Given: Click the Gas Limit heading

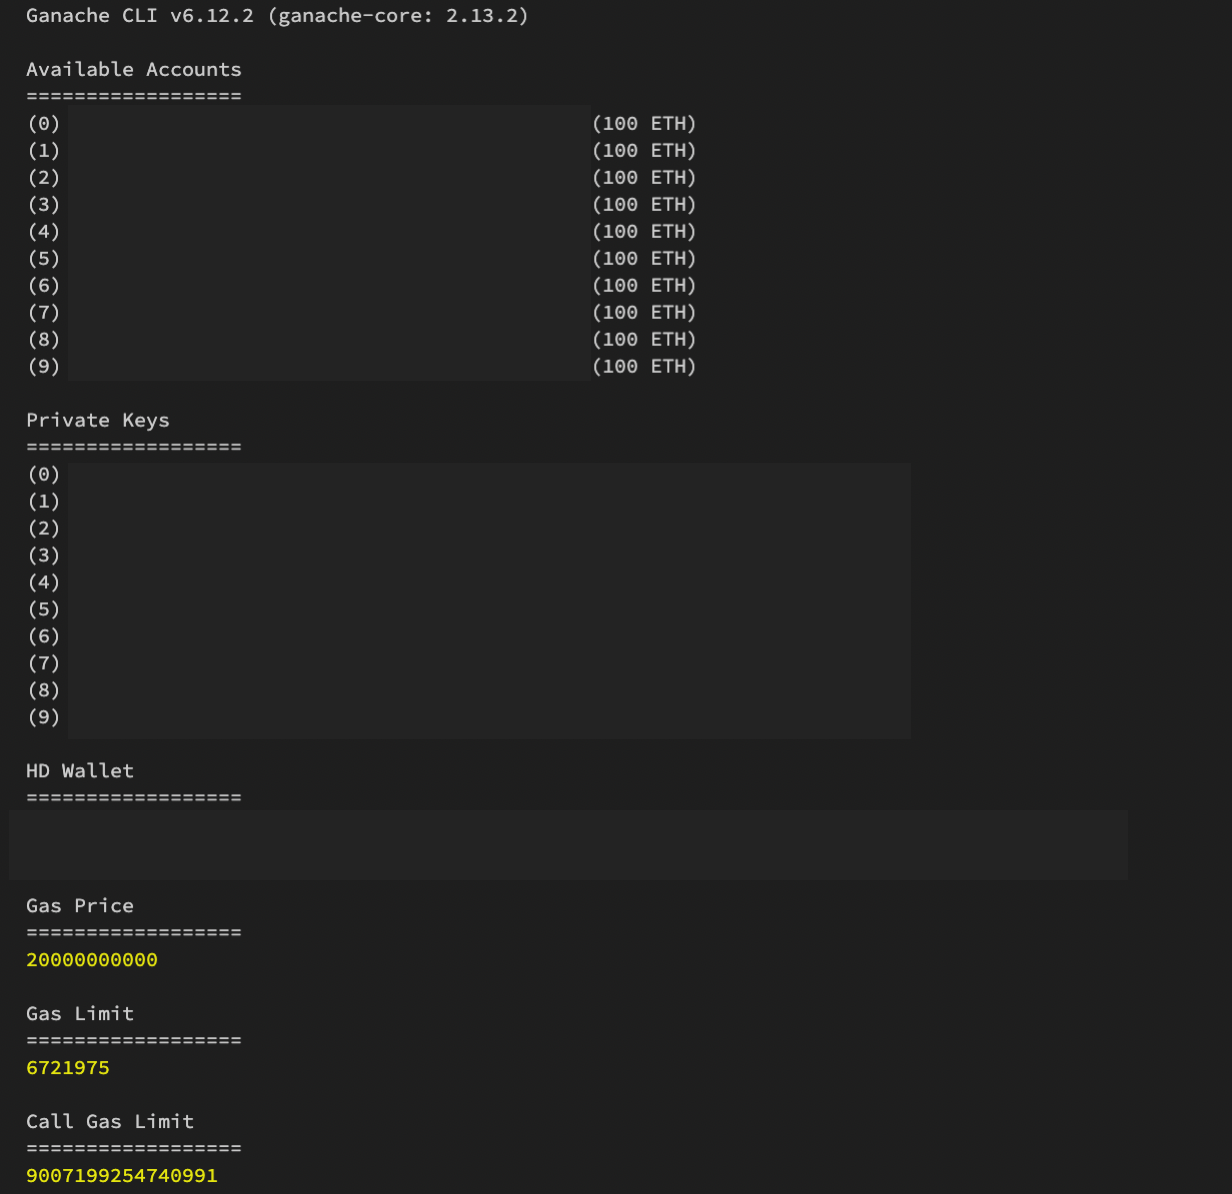Looking at the screenshot, I should (x=80, y=1014).
